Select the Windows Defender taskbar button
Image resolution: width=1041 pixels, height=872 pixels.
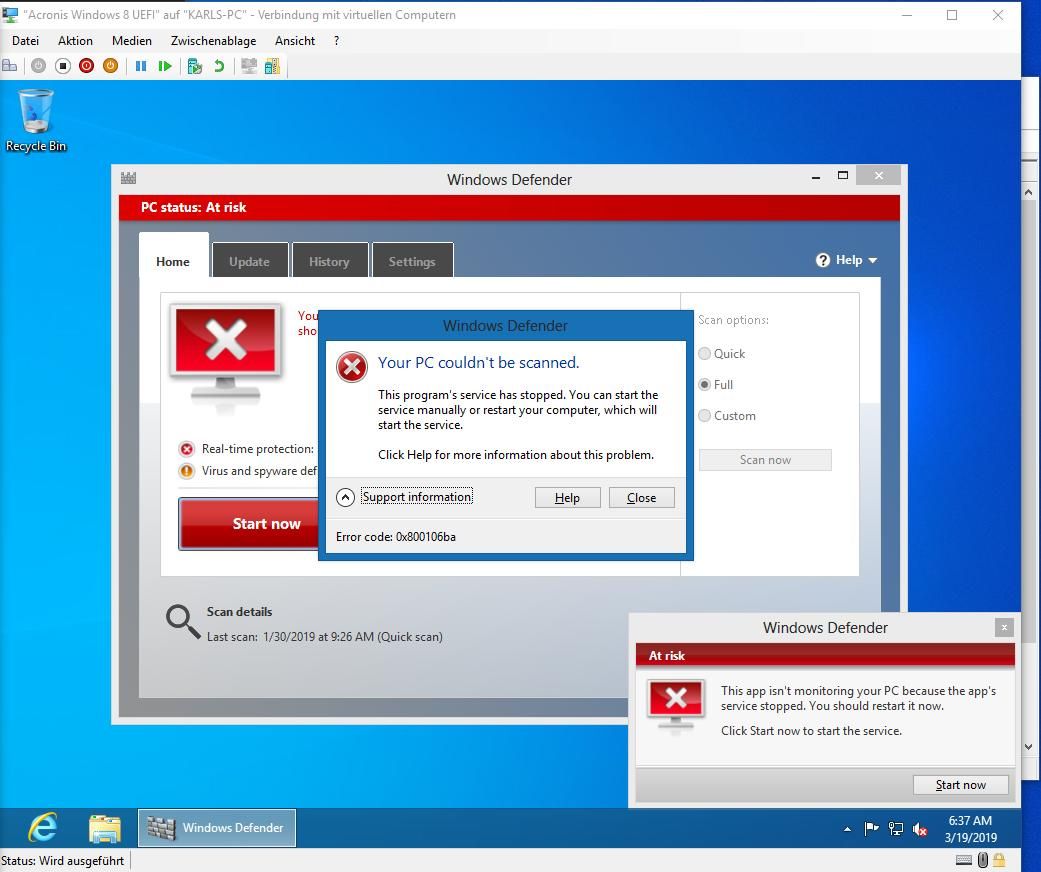216,828
